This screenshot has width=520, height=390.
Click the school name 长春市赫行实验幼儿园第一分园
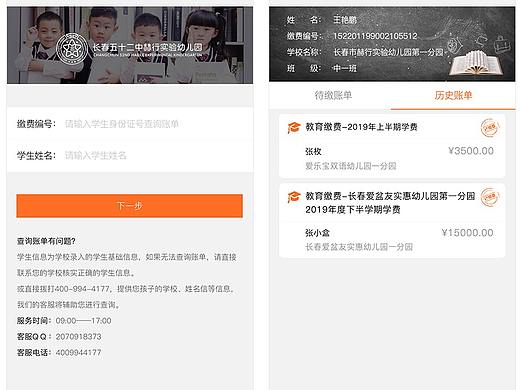pos(388,52)
